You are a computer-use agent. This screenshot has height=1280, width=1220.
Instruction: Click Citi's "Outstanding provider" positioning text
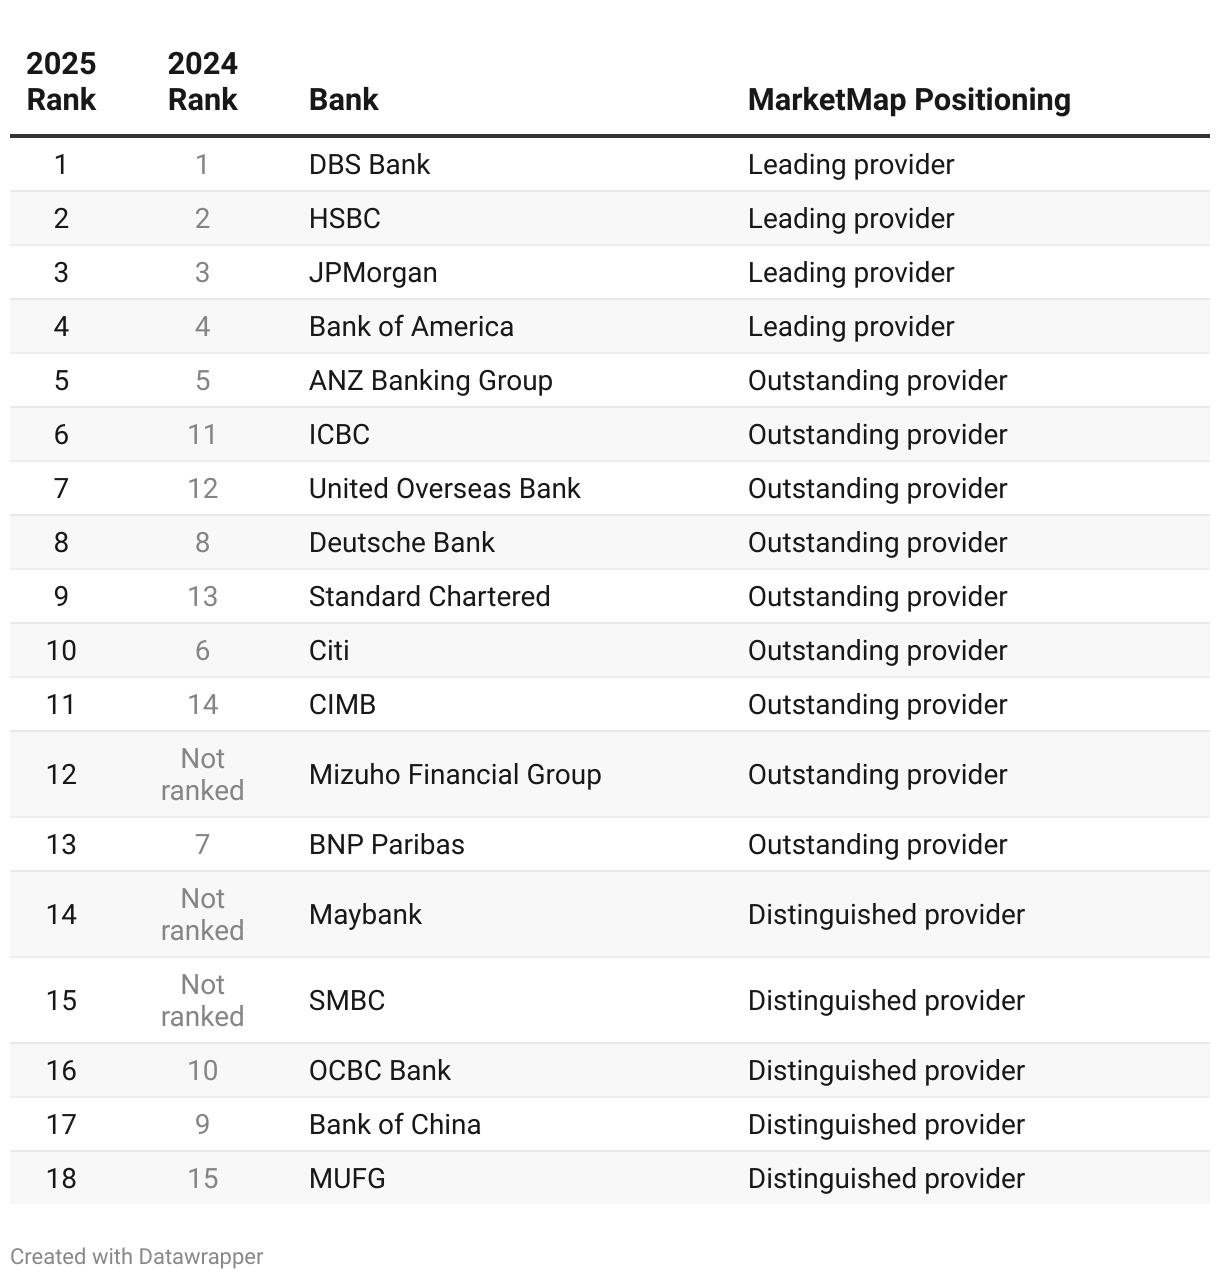coord(877,651)
